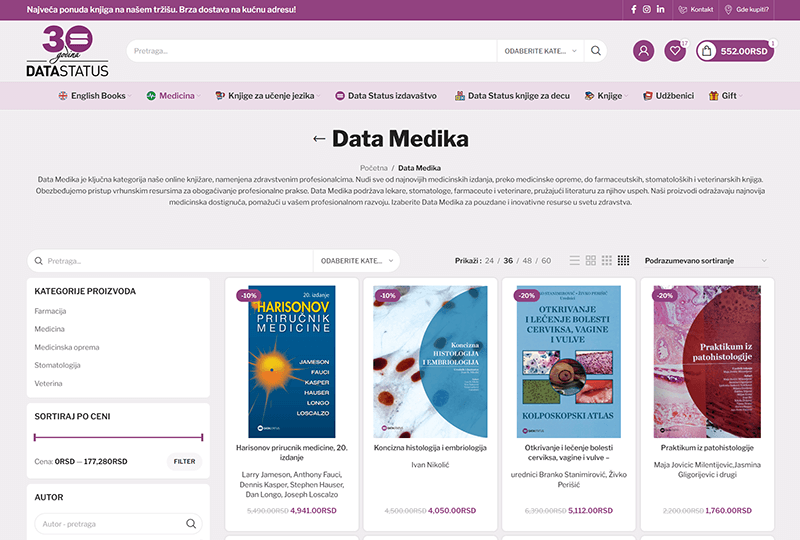Open the shop filter ODABERITE KATE... dropdown
The image size is (800, 540).
357,261
